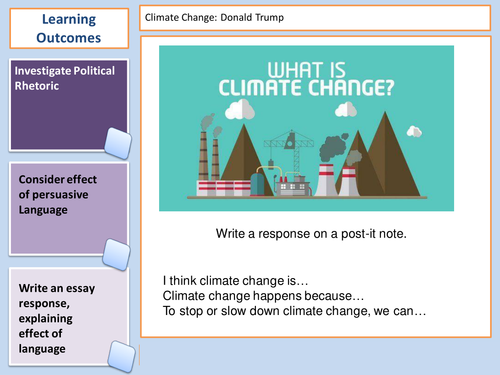The image size is (500, 375).
Task: Click the 'Investigate Political Rhetoric' purple box
Action: [x=69, y=105]
